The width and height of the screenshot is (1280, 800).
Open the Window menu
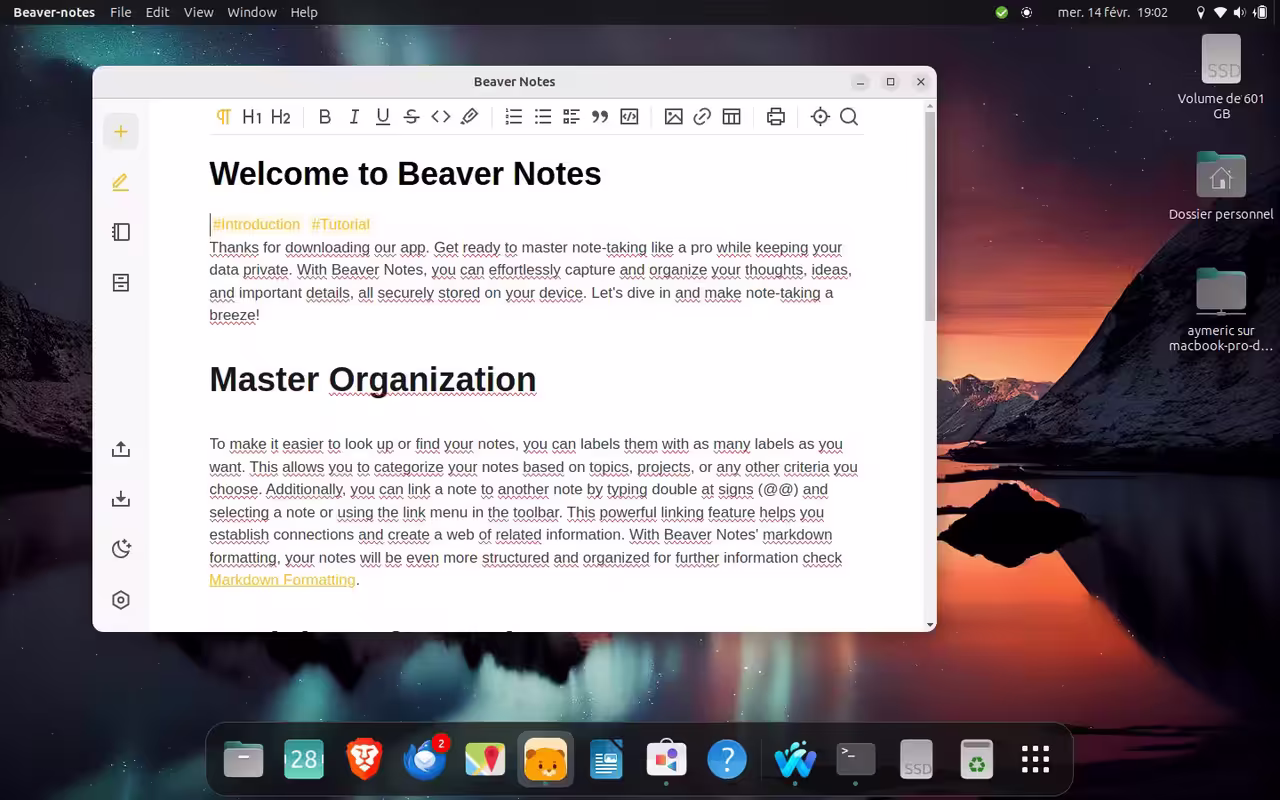tap(252, 12)
